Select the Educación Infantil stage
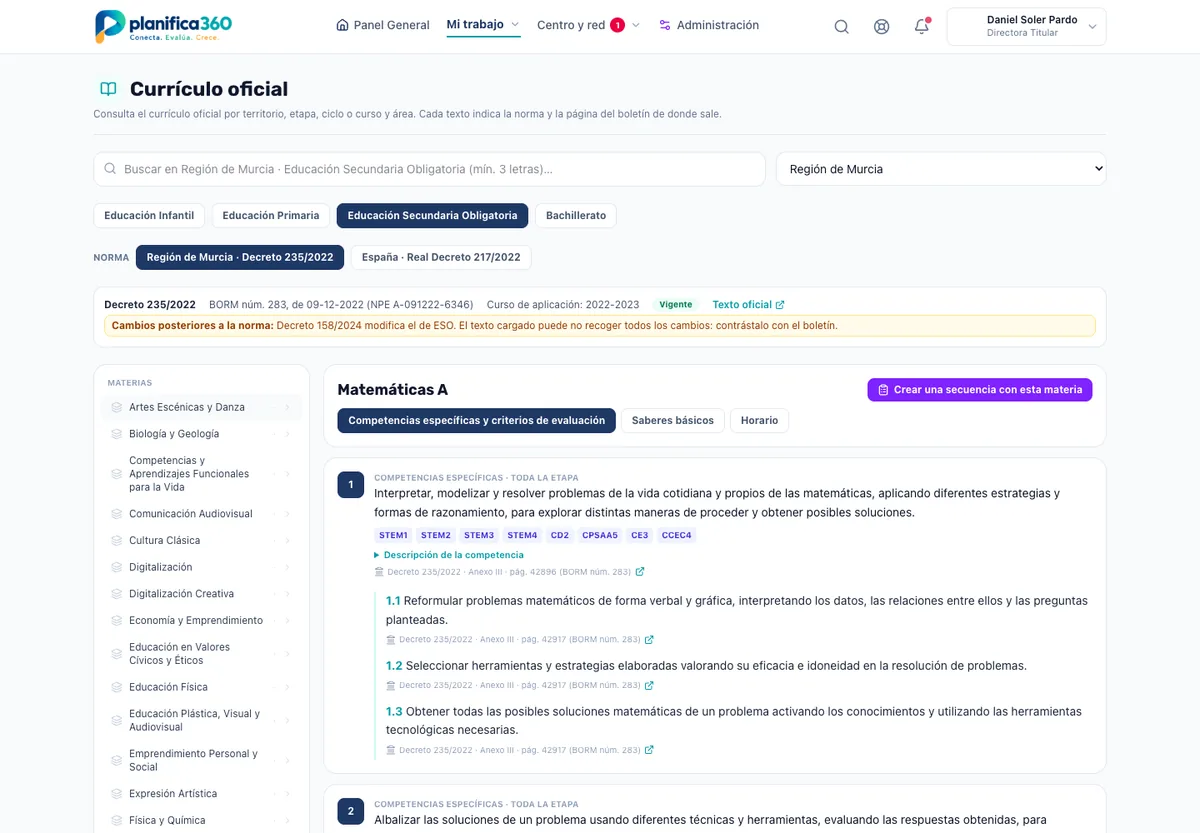Screen dimensions: 1200x833 (x=149, y=215)
